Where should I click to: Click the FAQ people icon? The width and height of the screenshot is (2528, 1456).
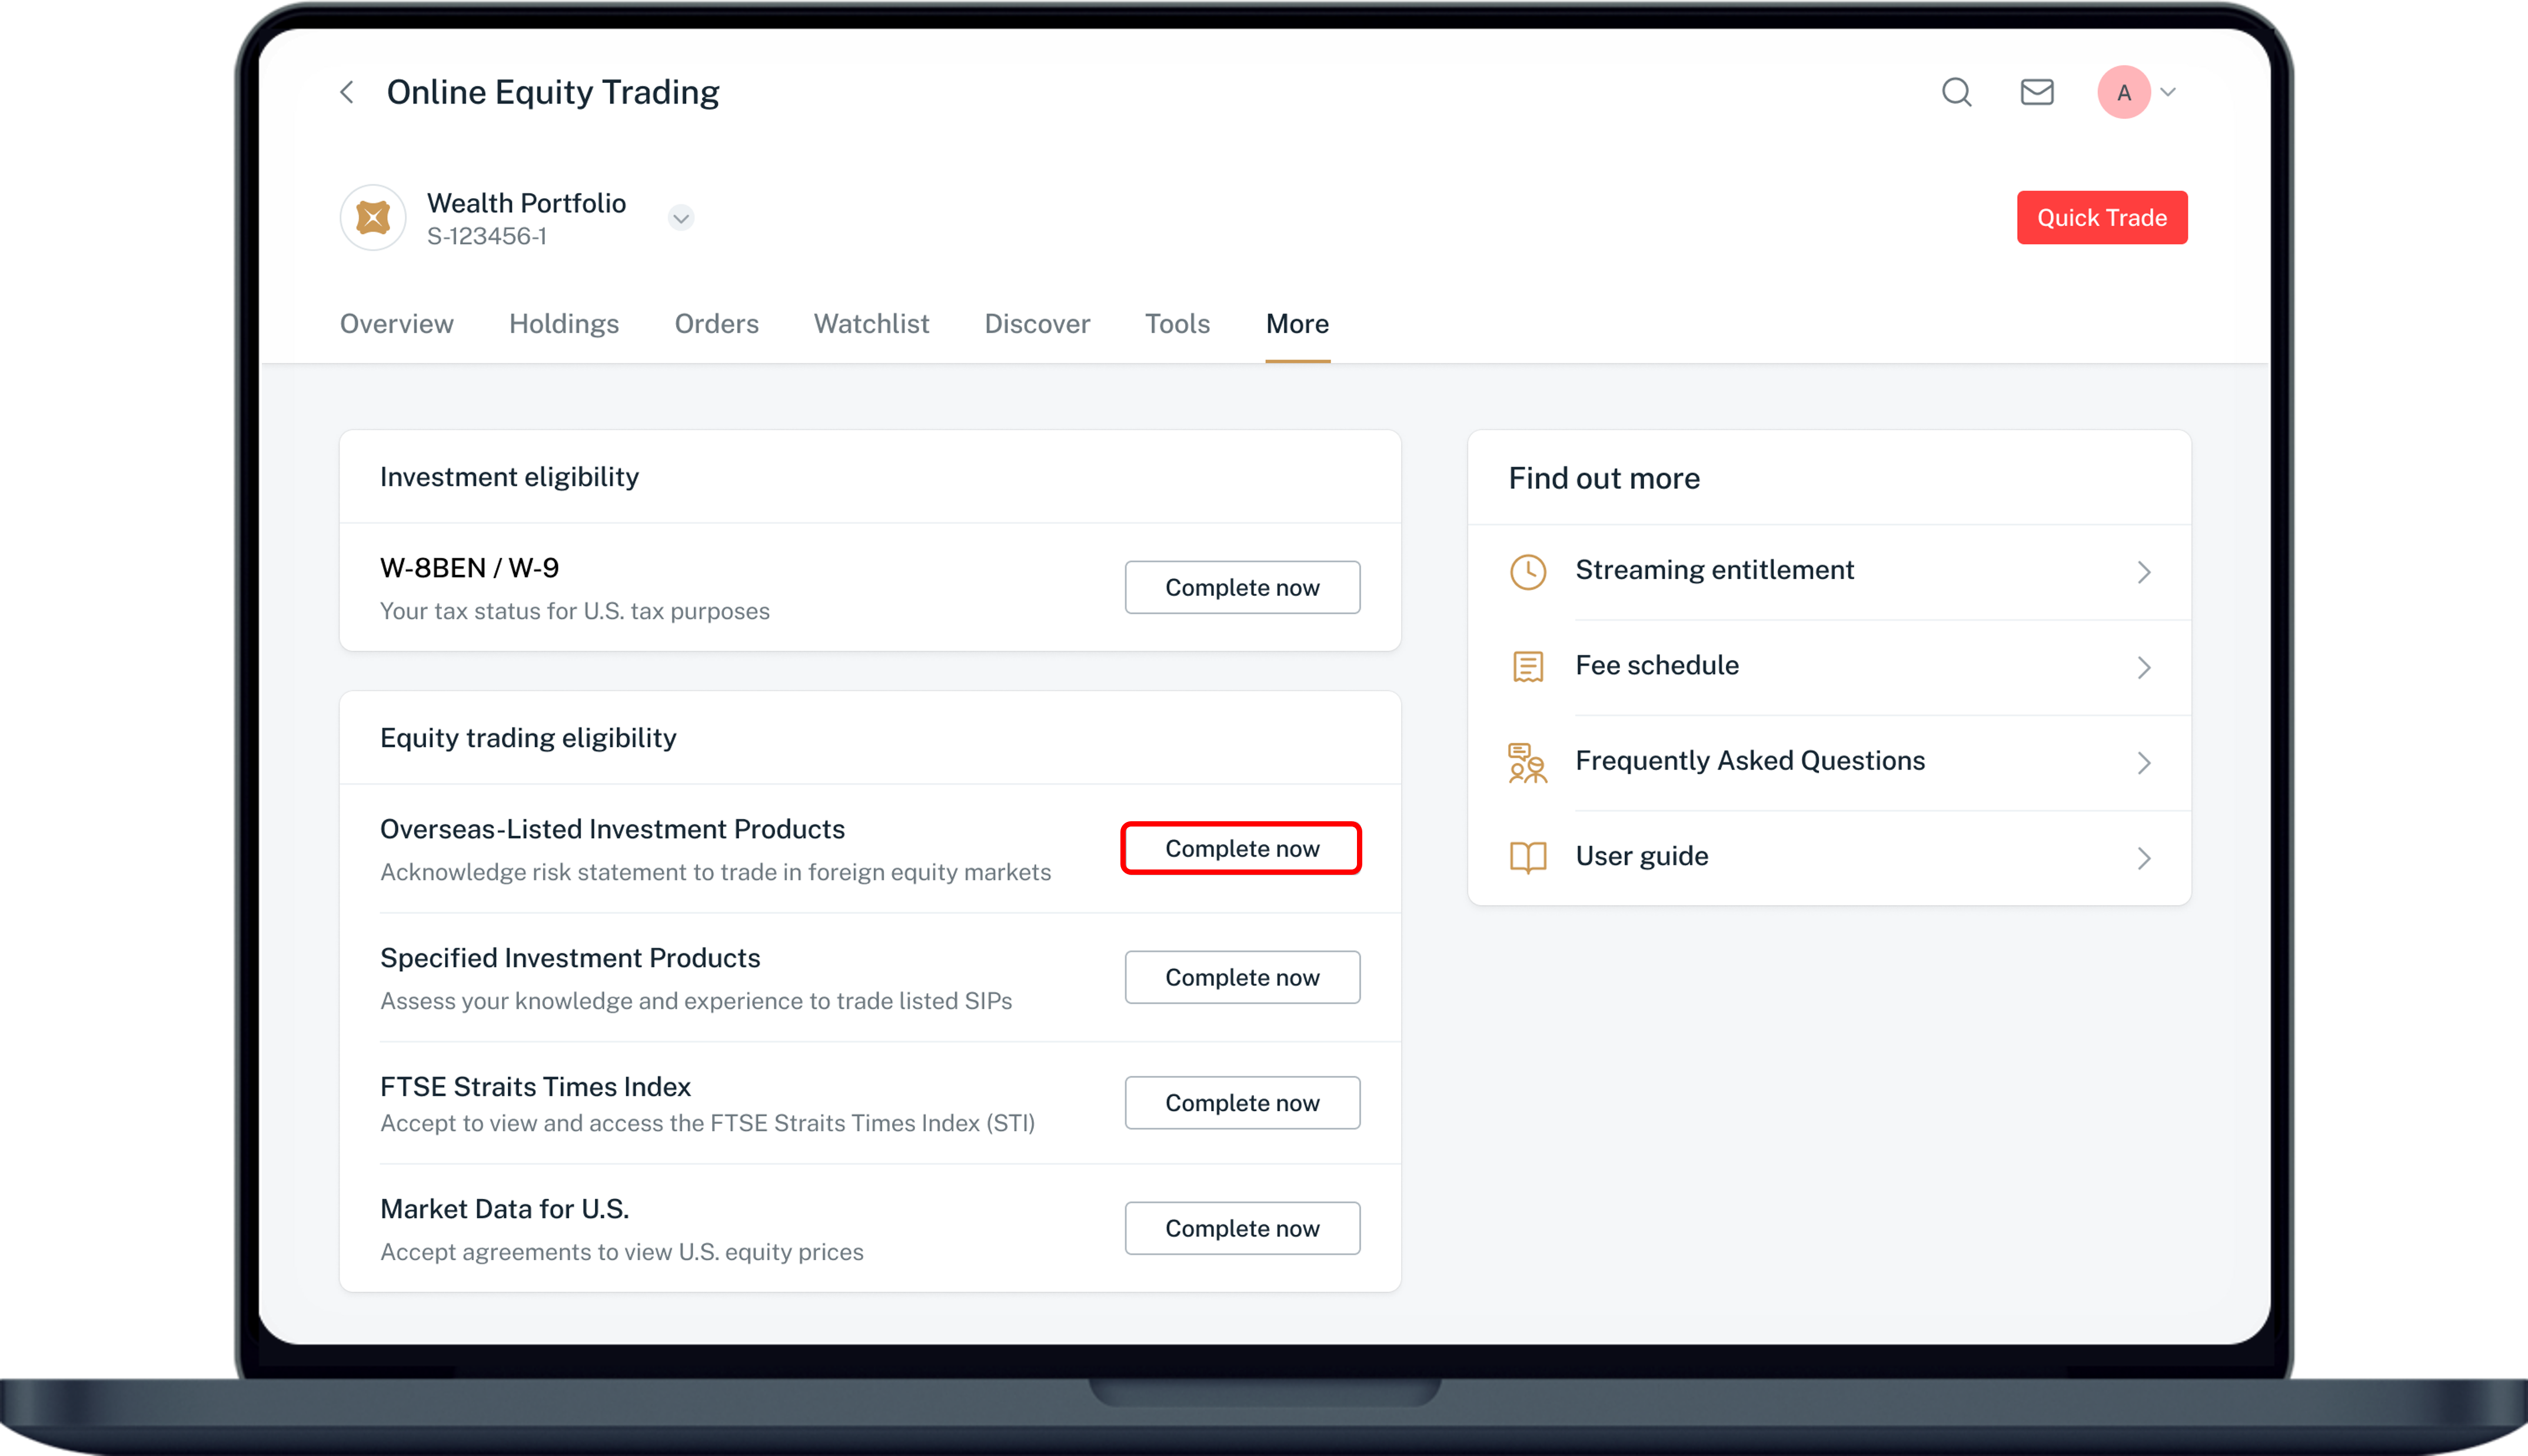coord(1527,763)
